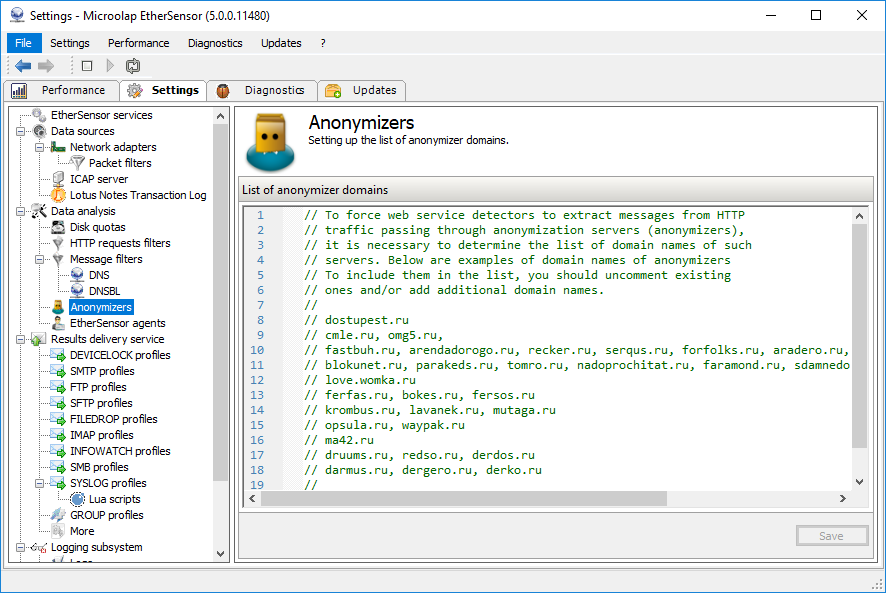Click the Logging subsystem glasses icon

tap(39, 547)
